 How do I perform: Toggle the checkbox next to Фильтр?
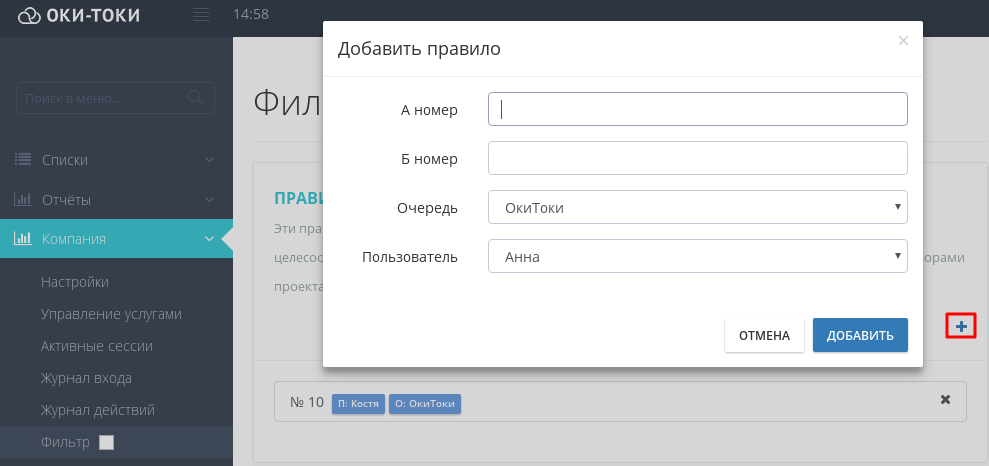tap(107, 442)
